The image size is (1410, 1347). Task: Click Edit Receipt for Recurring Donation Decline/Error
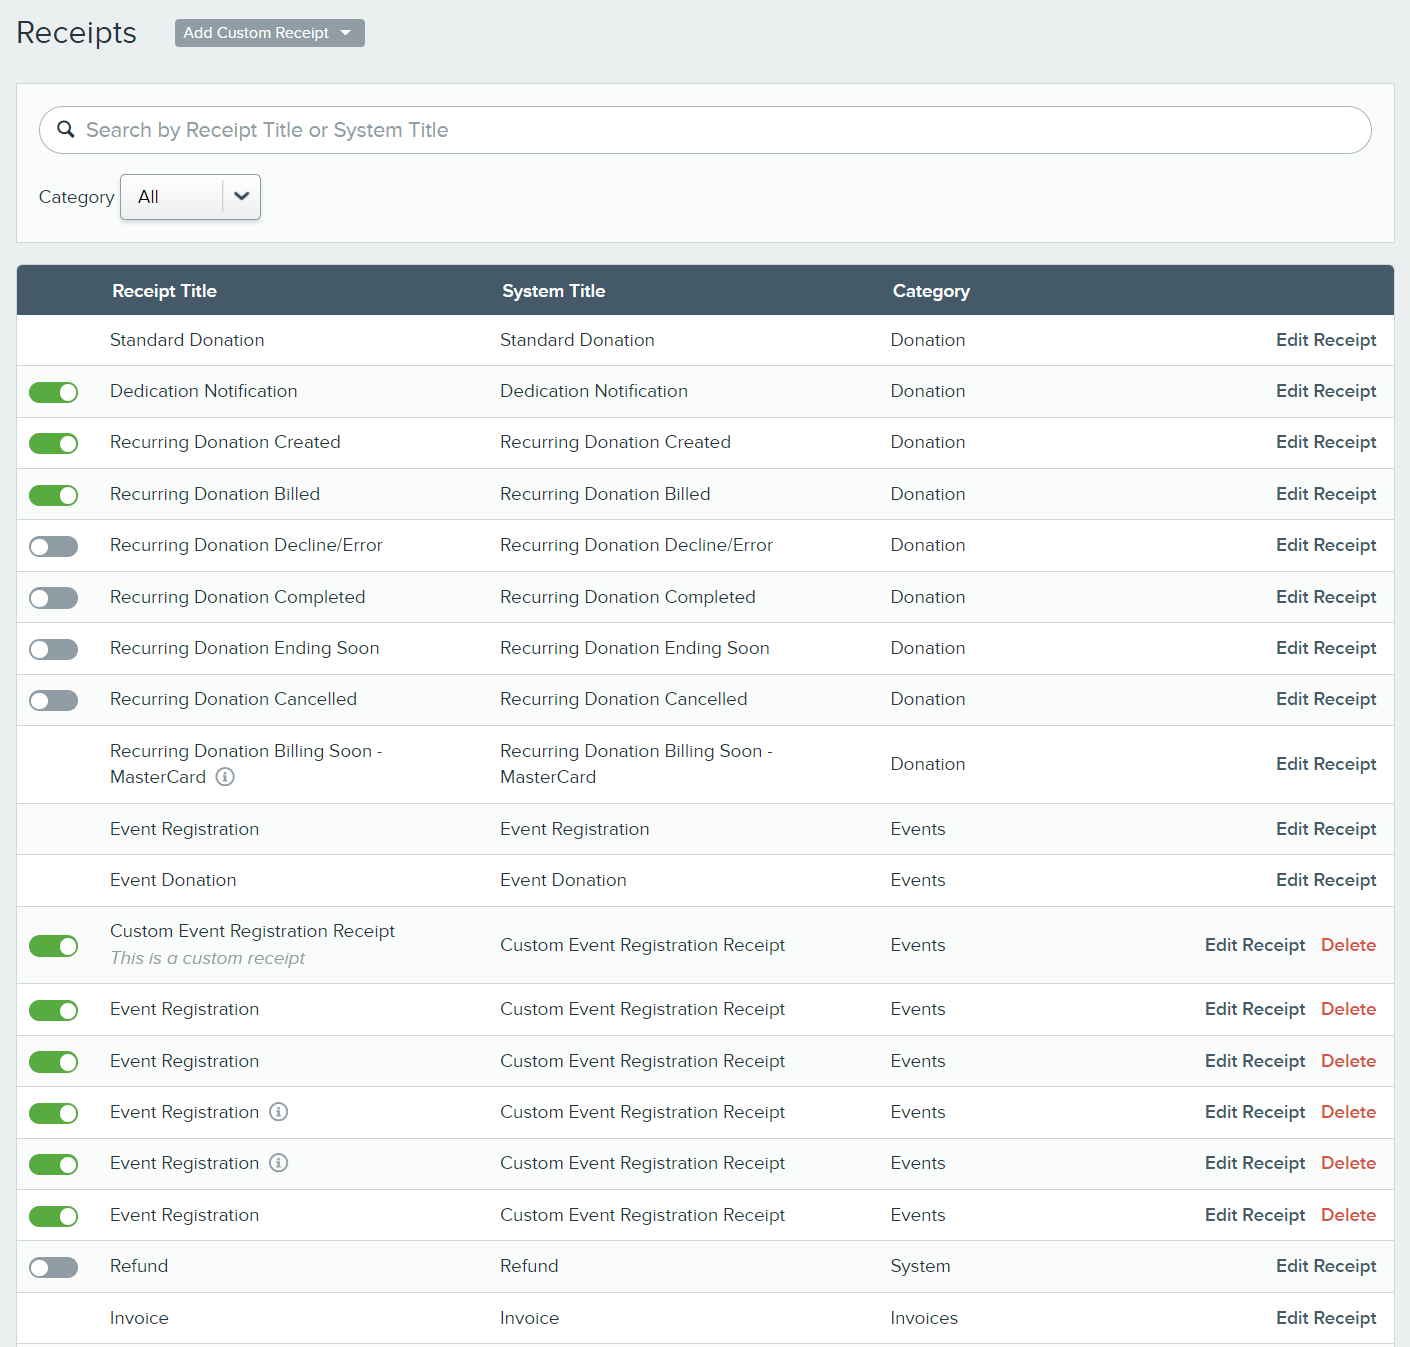point(1326,545)
